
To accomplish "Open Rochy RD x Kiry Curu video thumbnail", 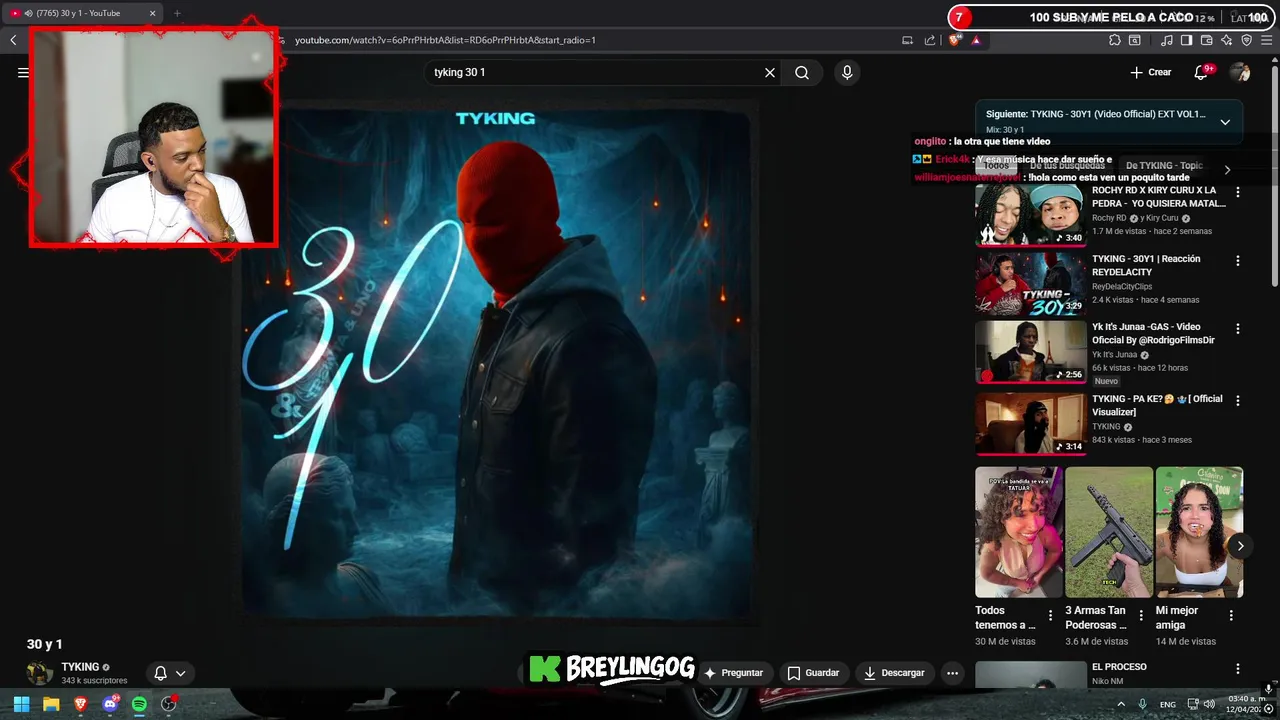I will click(x=1030, y=214).
